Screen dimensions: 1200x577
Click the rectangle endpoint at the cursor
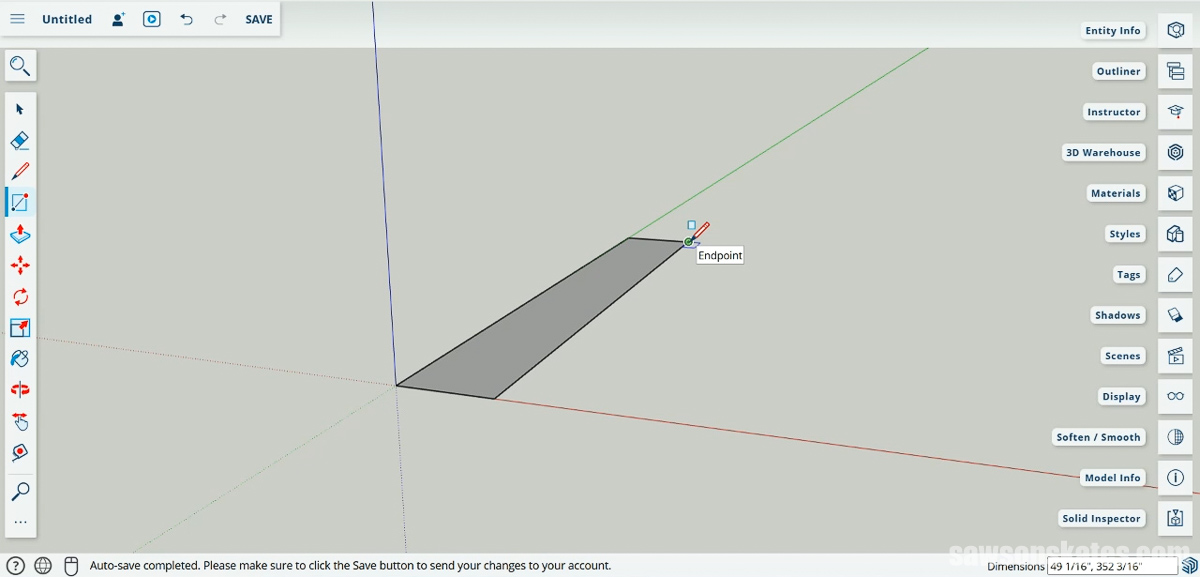point(688,241)
